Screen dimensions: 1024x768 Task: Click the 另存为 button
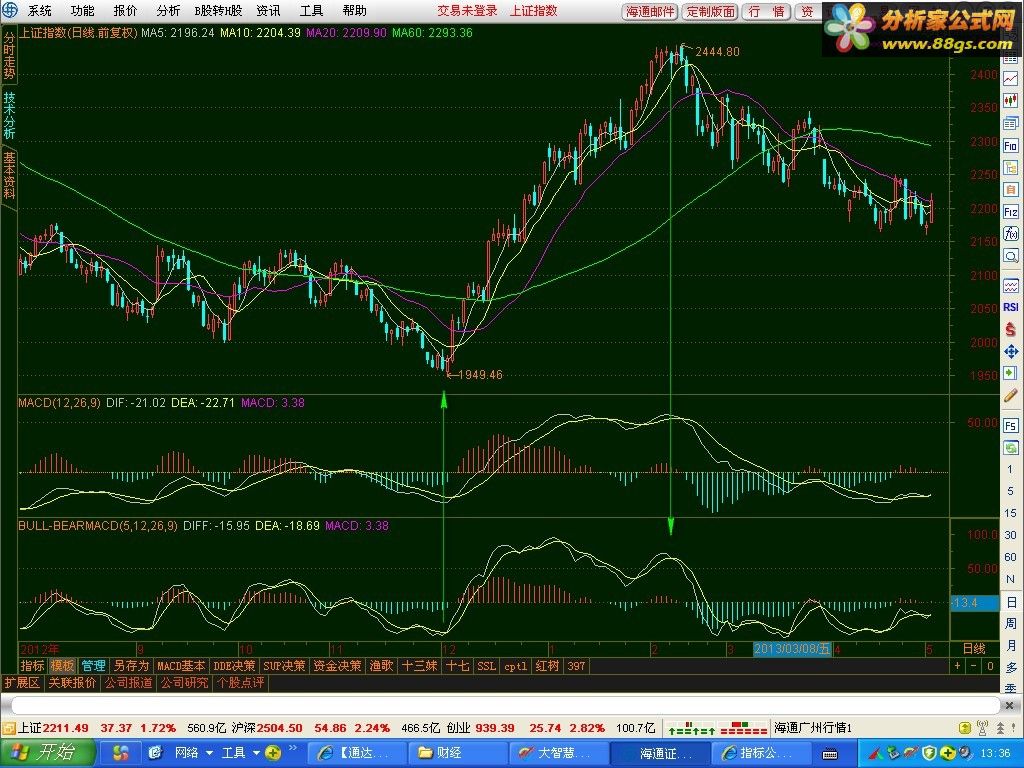pyautogui.click(x=131, y=666)
